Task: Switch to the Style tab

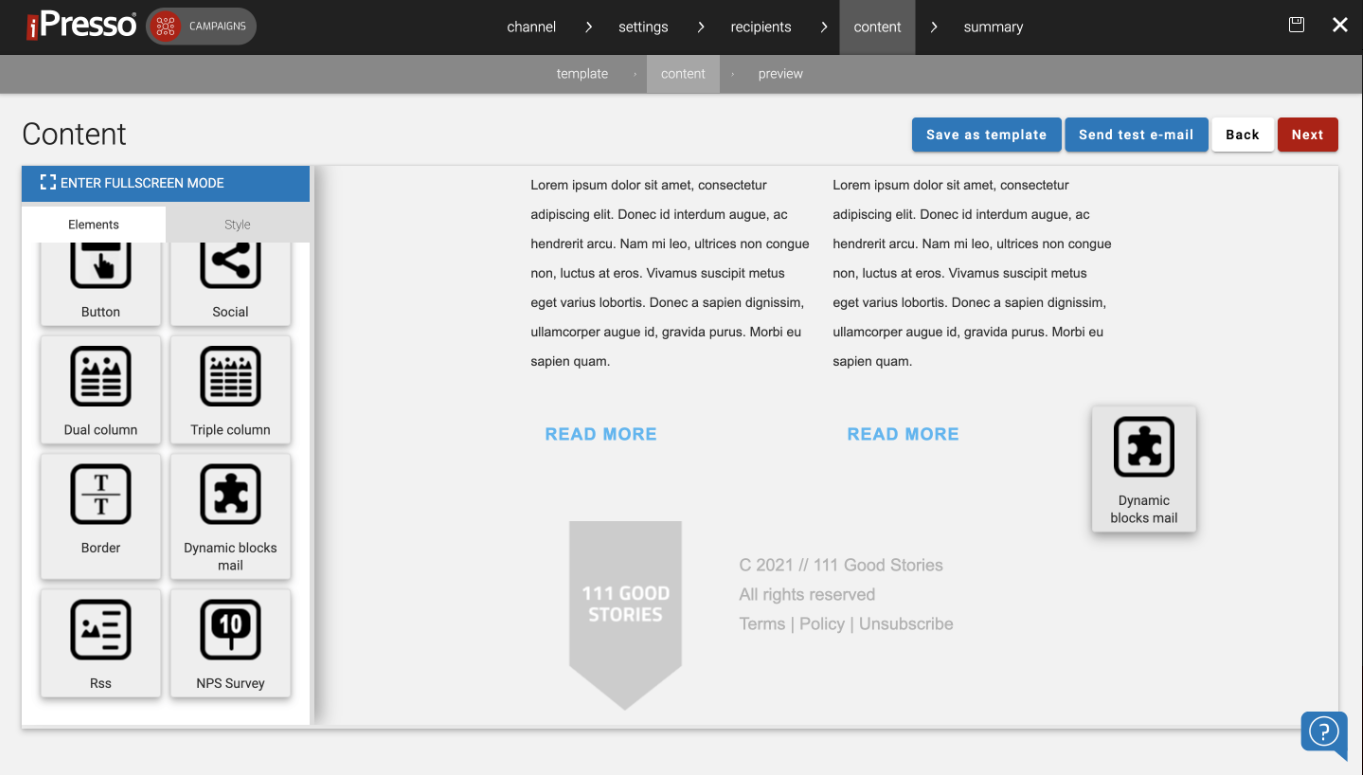Action: [x=237, y=224]
